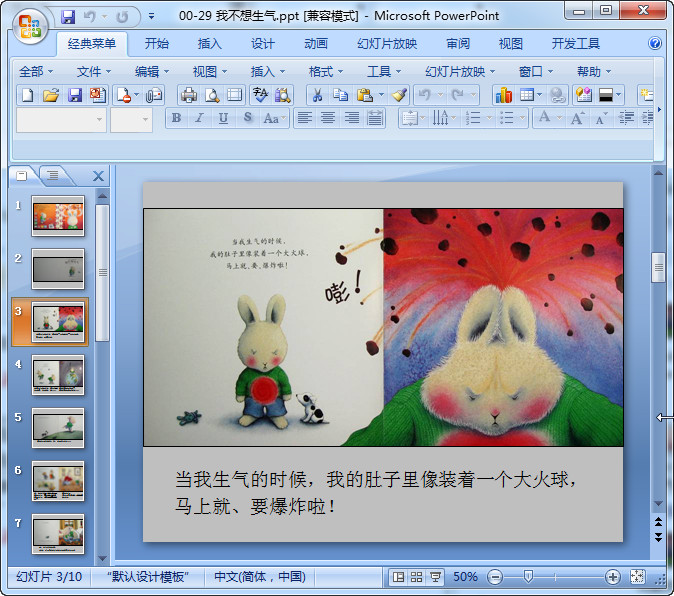Close the slide thumbnail pane
This screenshot has width=674, height=596.
[x=98, y=176]
